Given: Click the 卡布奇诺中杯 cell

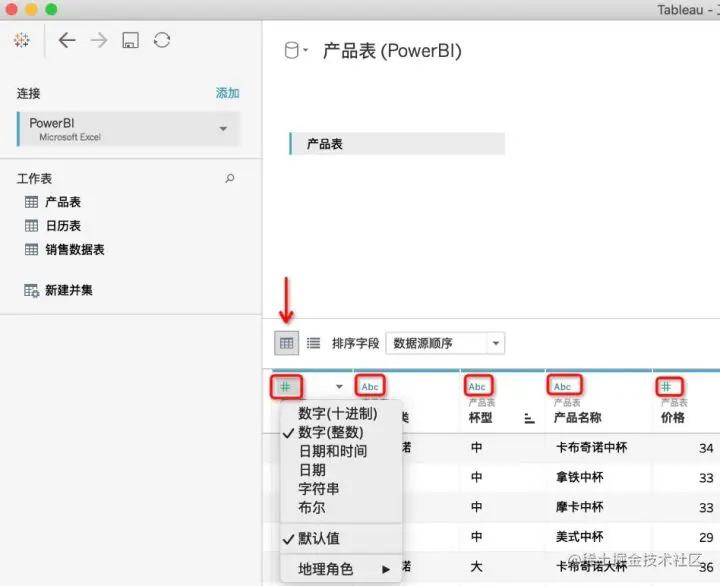Looking at the screenshot, I should tap(591, 447).
